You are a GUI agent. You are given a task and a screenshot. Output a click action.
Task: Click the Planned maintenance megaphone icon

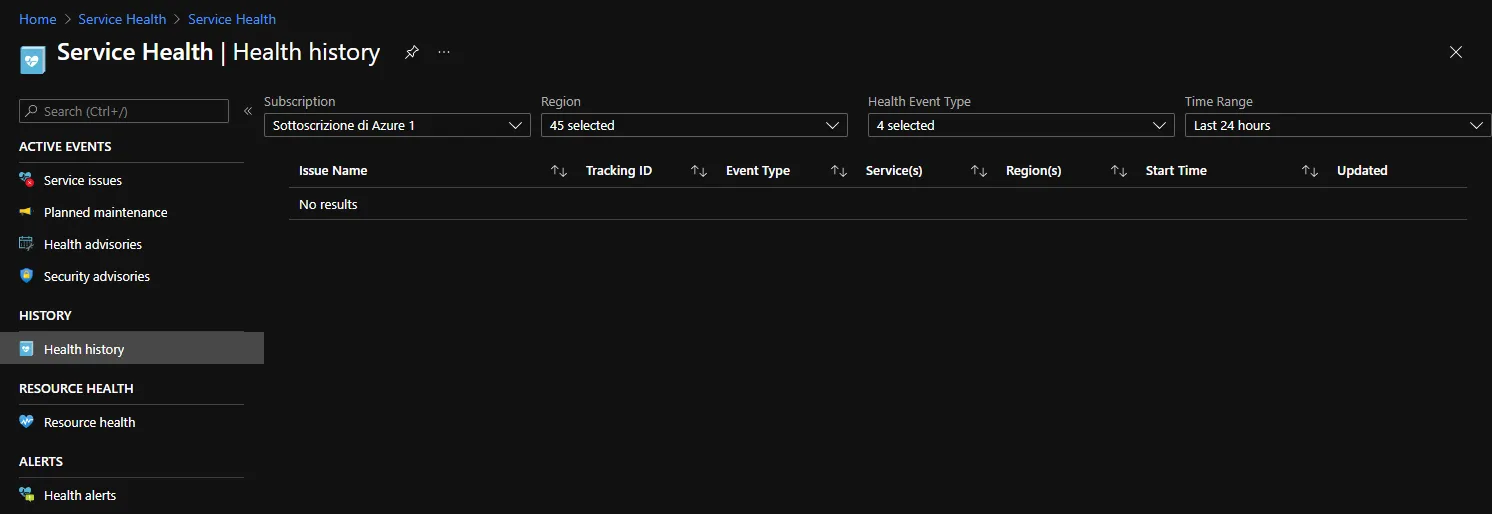tap(27, 212)
